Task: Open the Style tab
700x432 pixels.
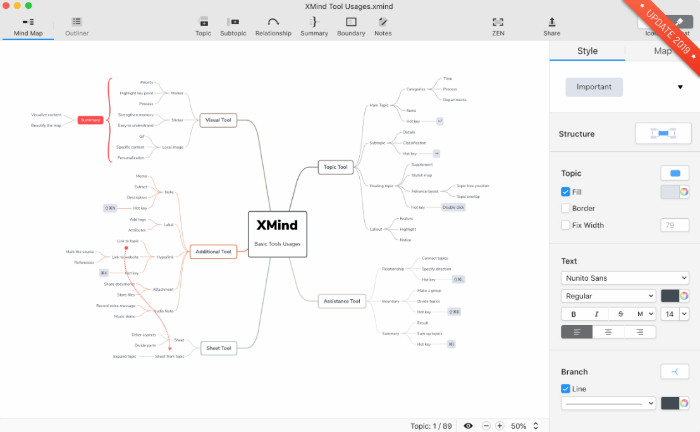Action: (x=587, y=51)
